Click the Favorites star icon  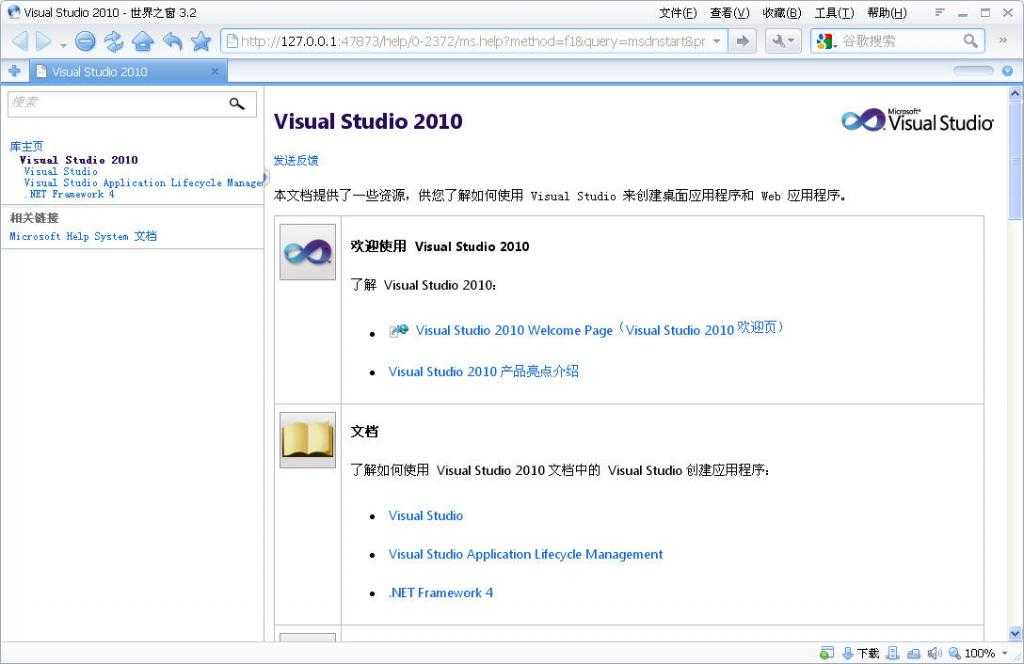pos(201,41)
